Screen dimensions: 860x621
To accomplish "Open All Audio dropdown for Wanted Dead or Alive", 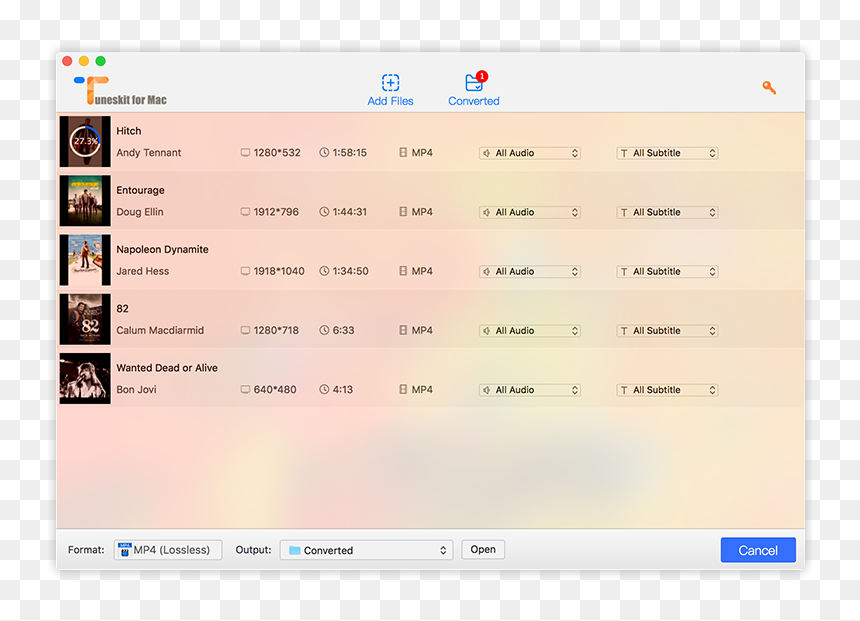I will click(530, 390).
